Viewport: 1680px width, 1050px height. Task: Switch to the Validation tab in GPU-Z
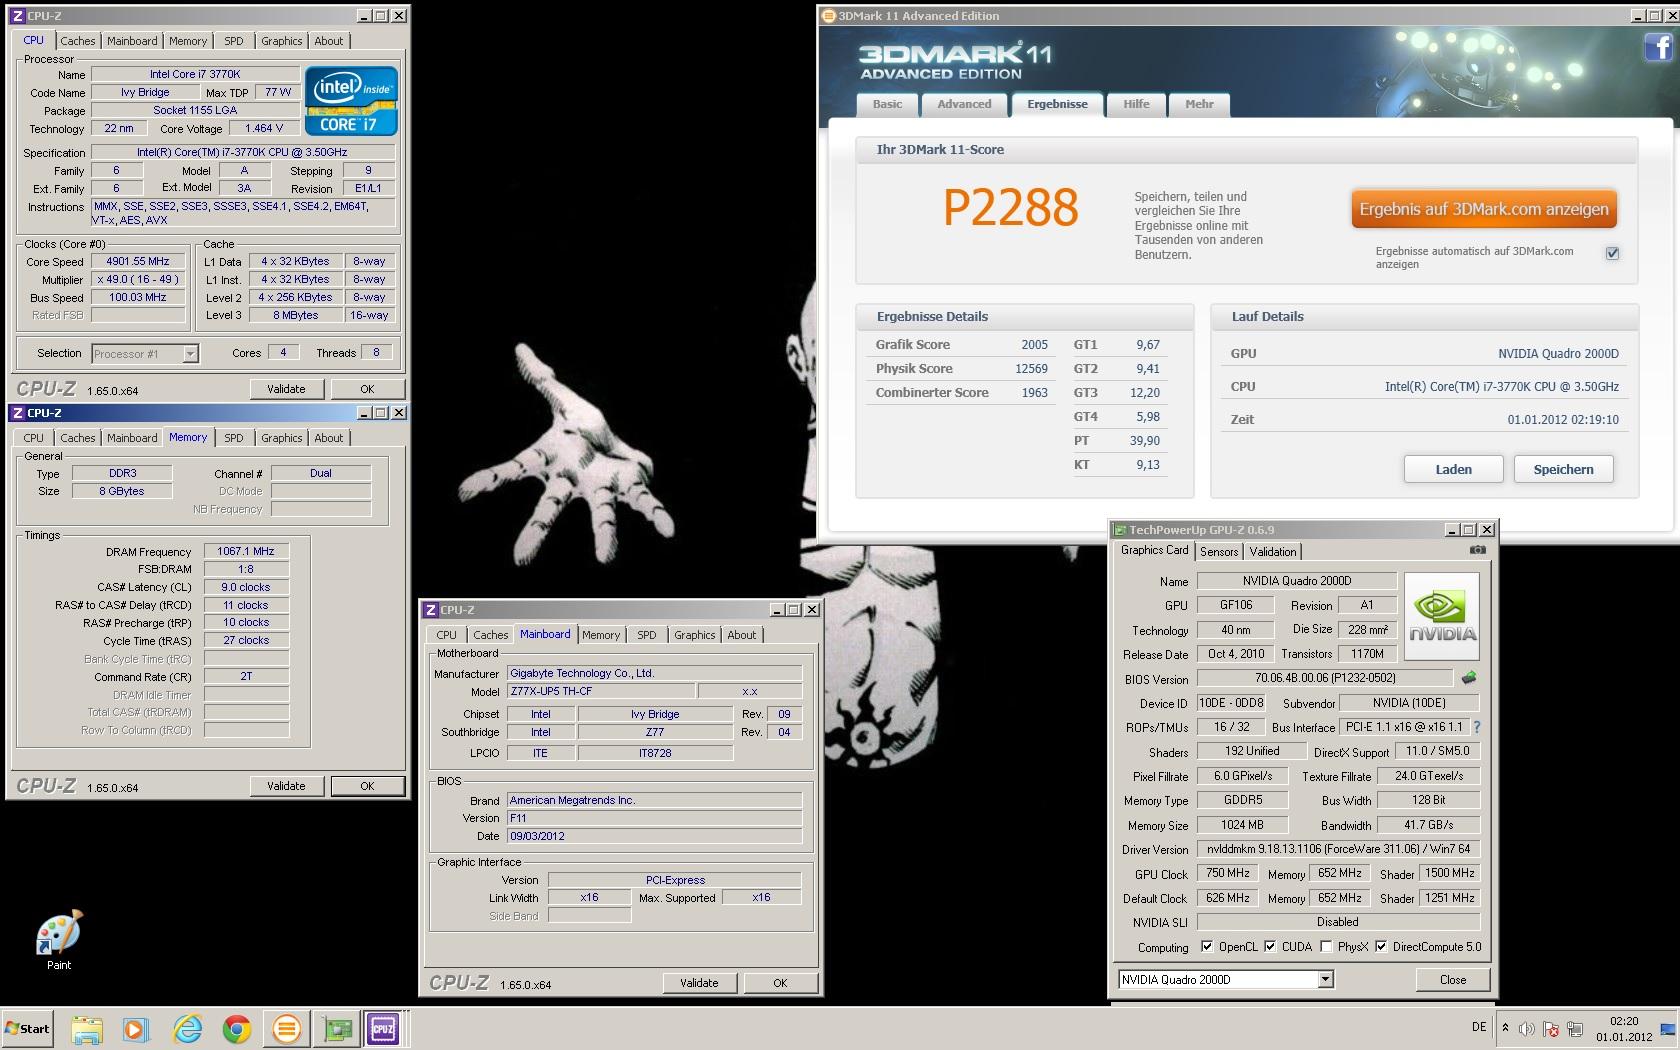(x=1273, y=552)
